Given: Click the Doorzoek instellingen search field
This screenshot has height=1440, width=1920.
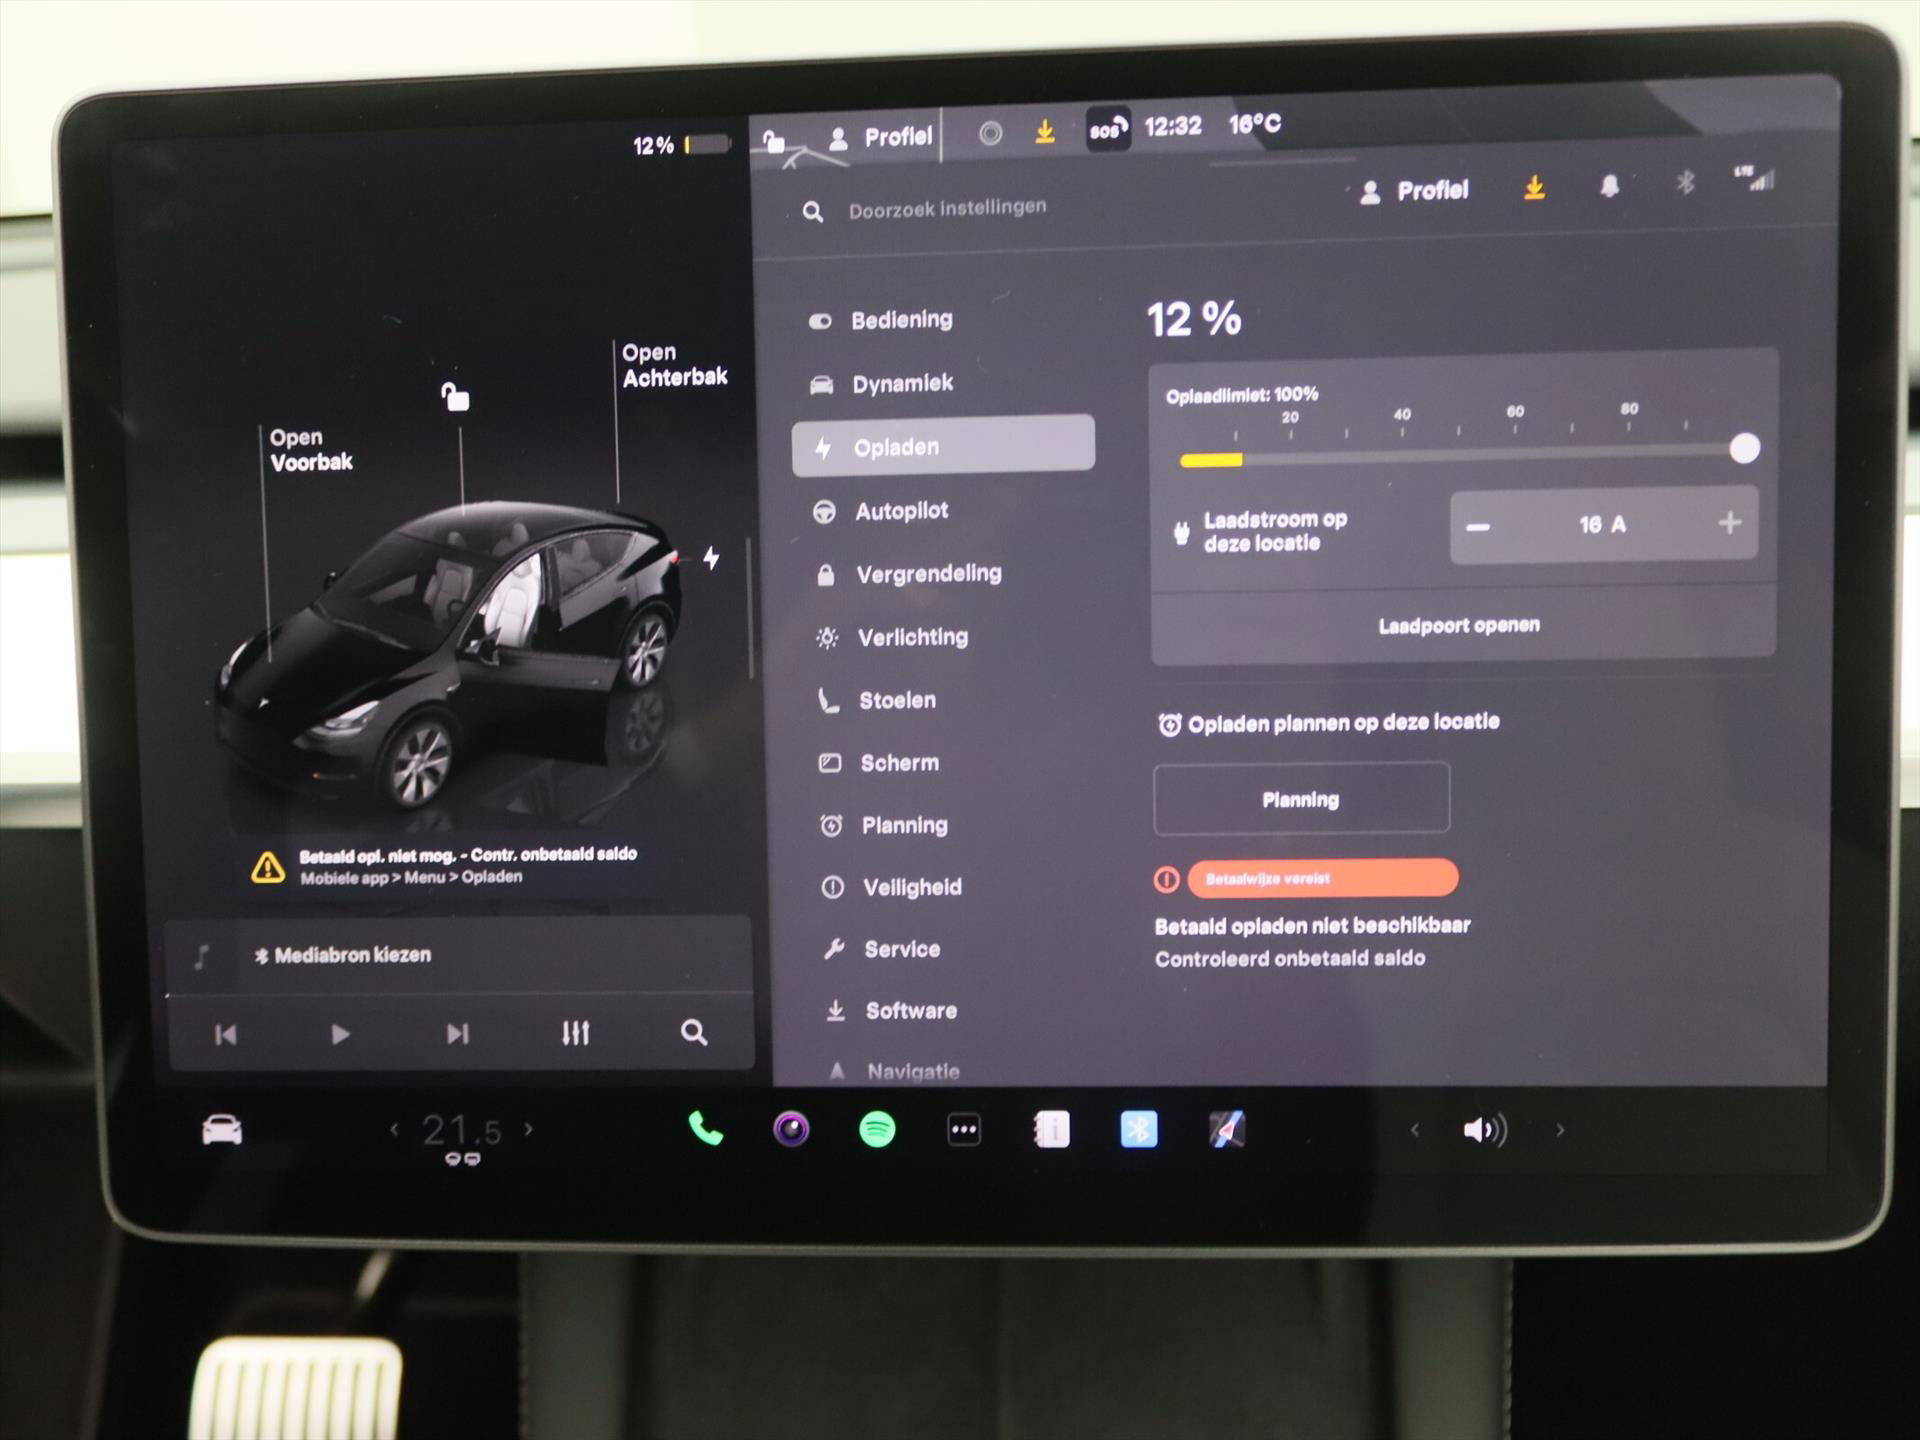Looking at the screenshot, I should coord(947,209).
